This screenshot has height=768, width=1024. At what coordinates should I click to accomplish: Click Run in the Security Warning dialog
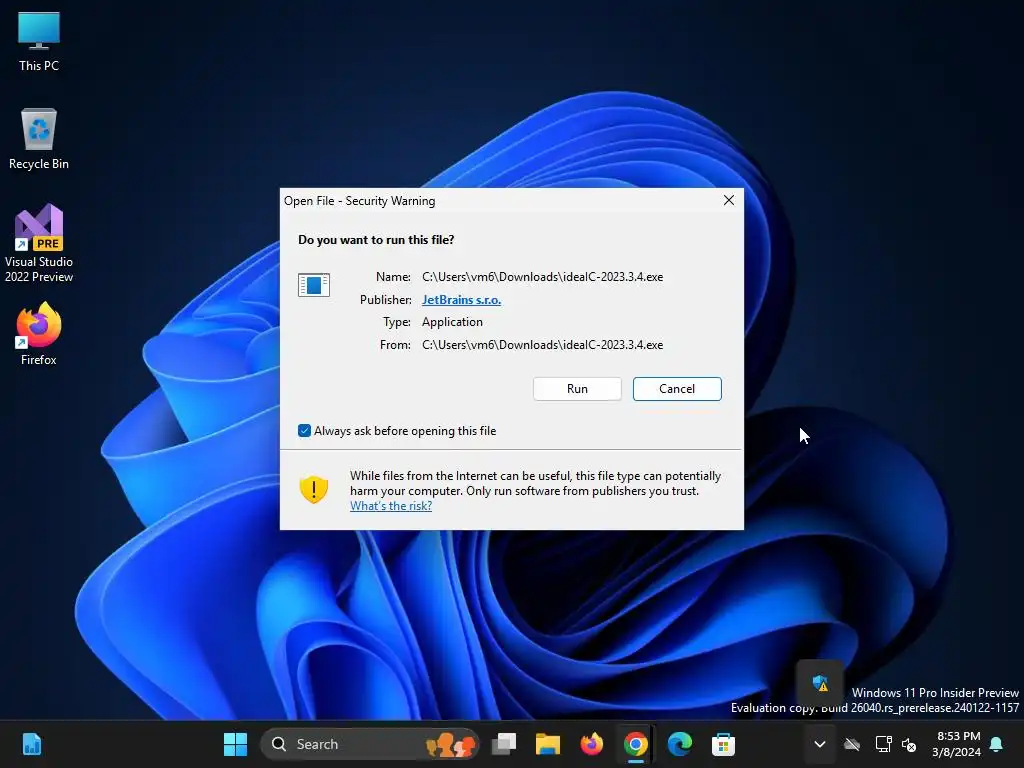click(577, 389)
